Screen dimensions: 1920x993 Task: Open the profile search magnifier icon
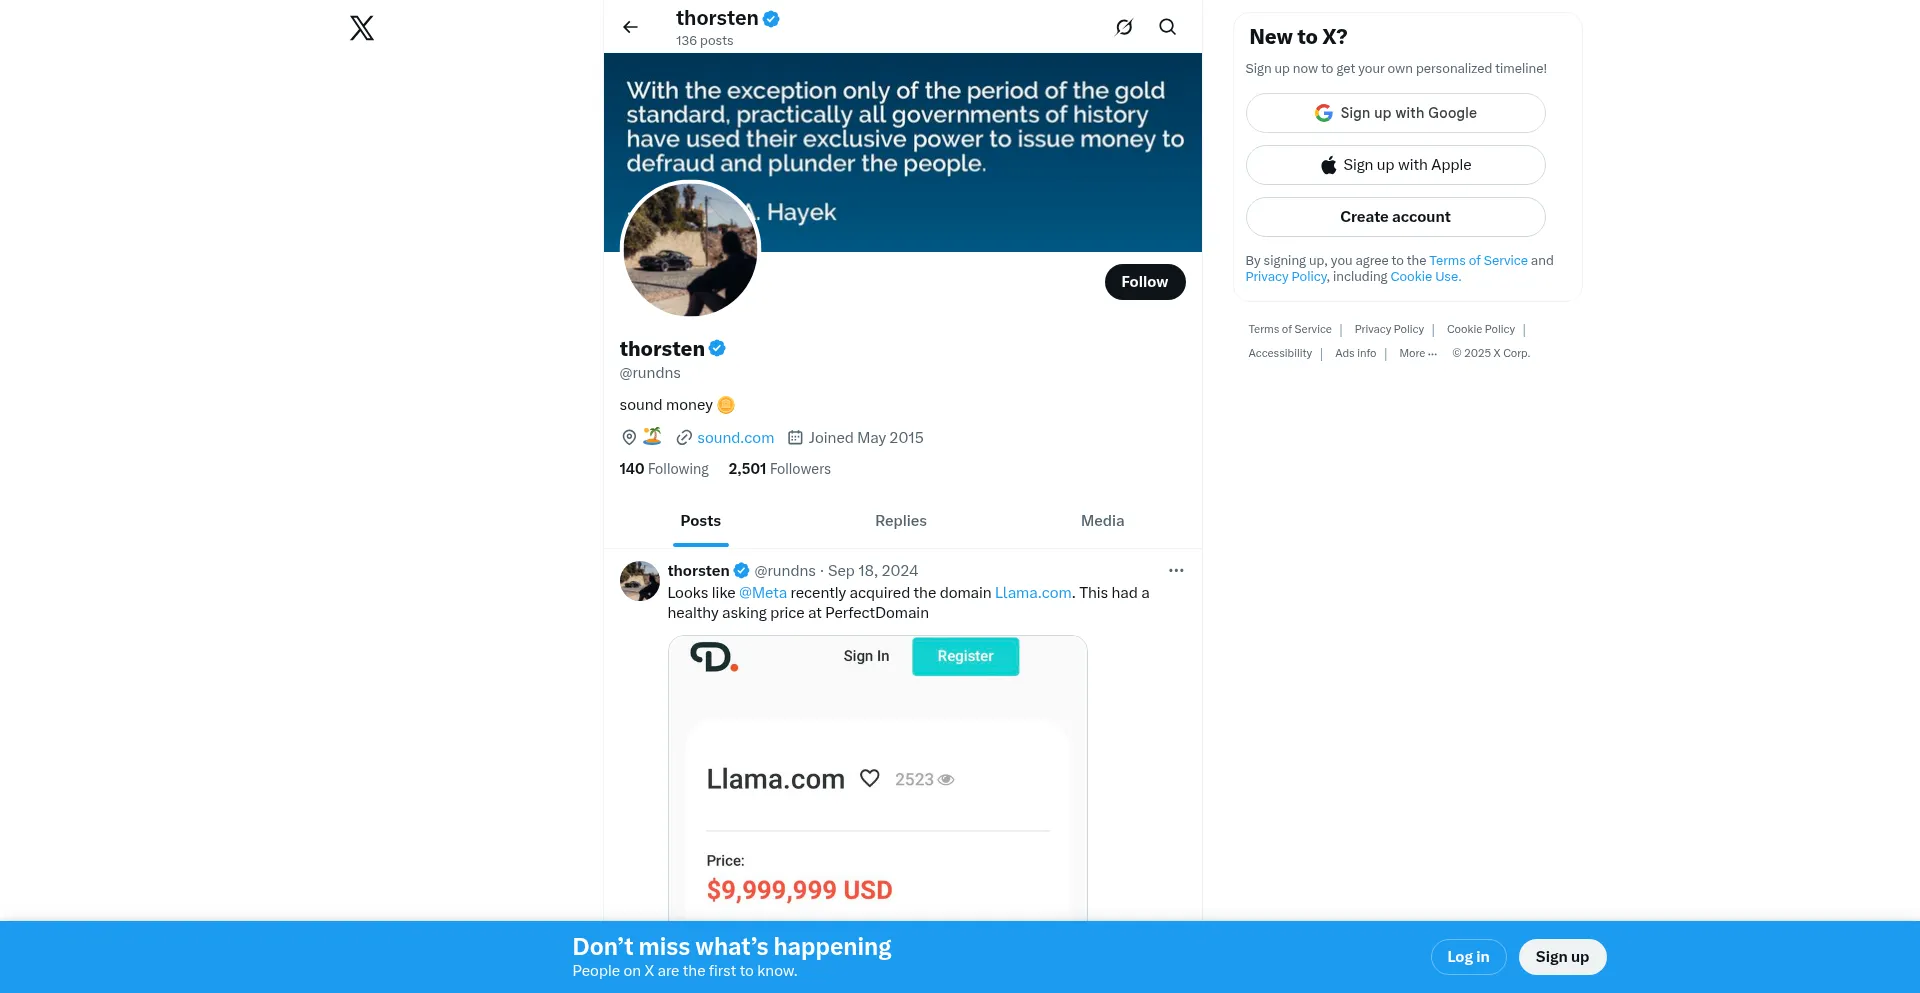(1167, 27)
